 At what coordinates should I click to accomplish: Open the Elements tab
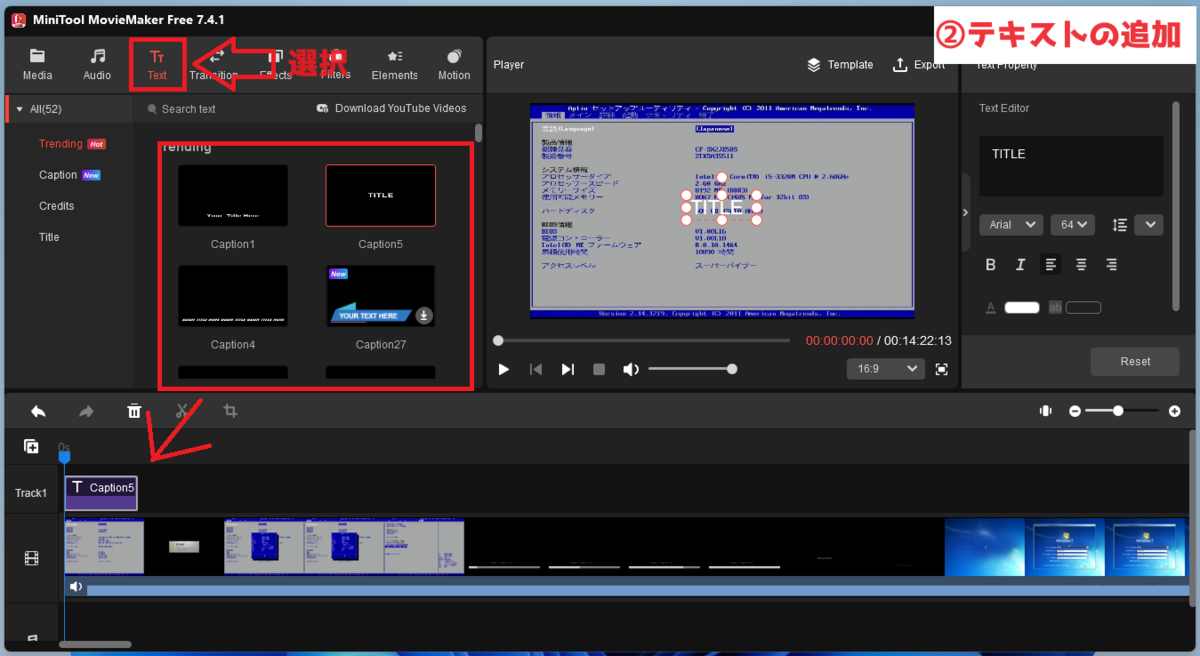pos(395,64)
